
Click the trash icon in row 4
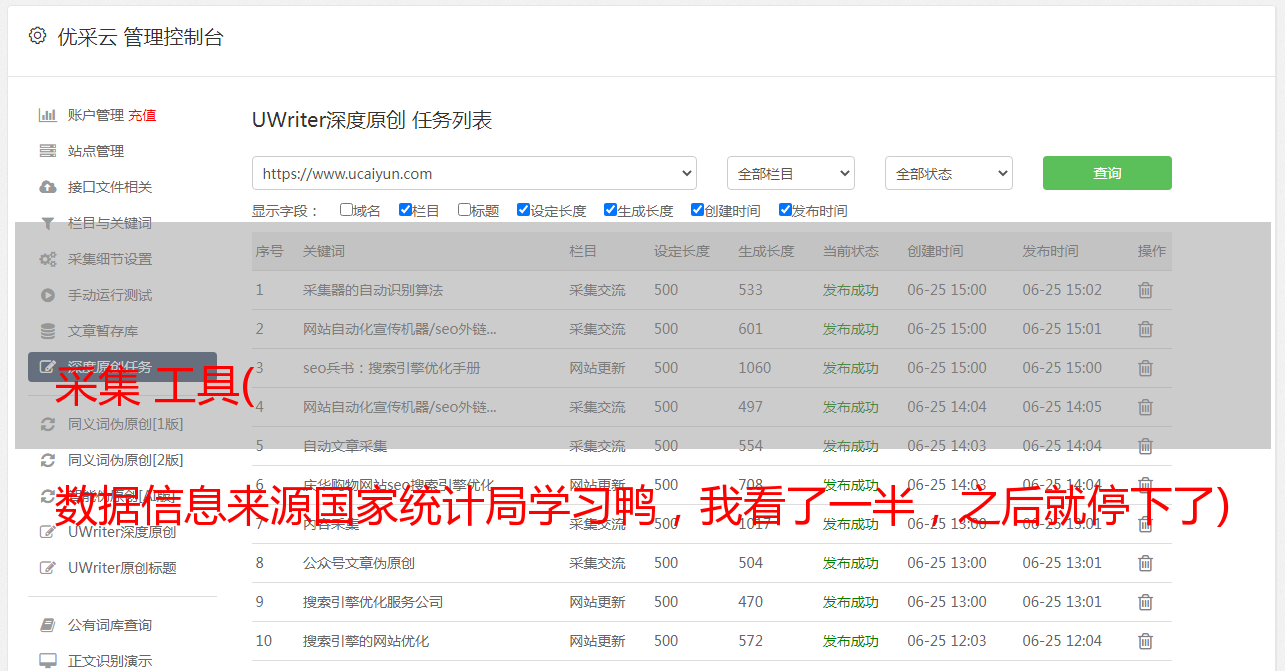(1145, 407)
